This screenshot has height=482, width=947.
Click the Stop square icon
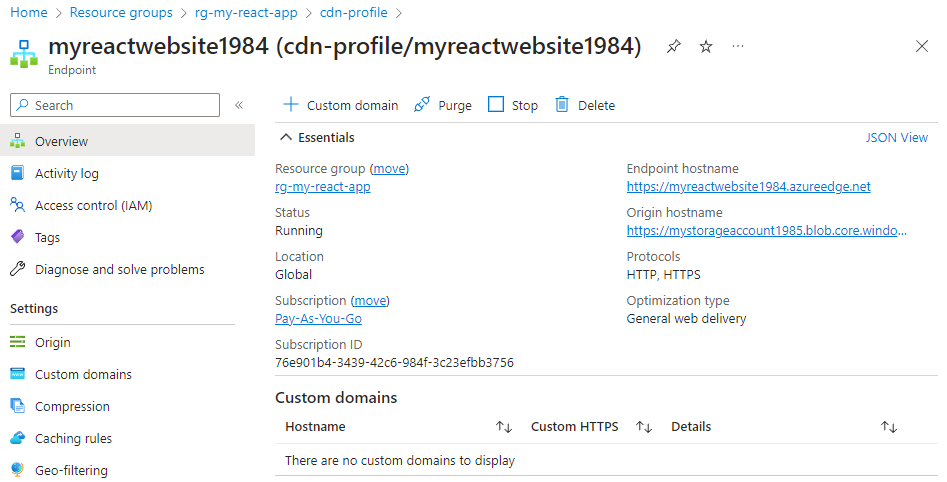pos(496,104)
